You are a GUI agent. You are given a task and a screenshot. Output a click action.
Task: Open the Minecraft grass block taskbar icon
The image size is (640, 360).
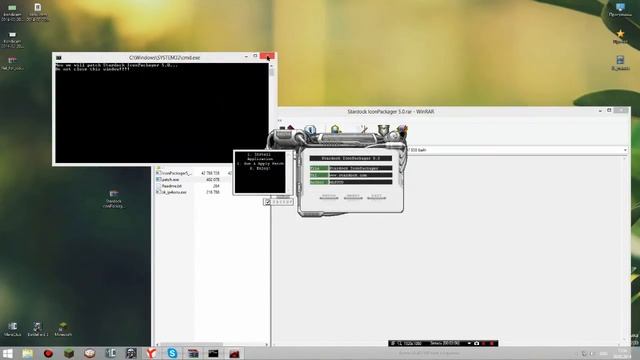point(69,353)
